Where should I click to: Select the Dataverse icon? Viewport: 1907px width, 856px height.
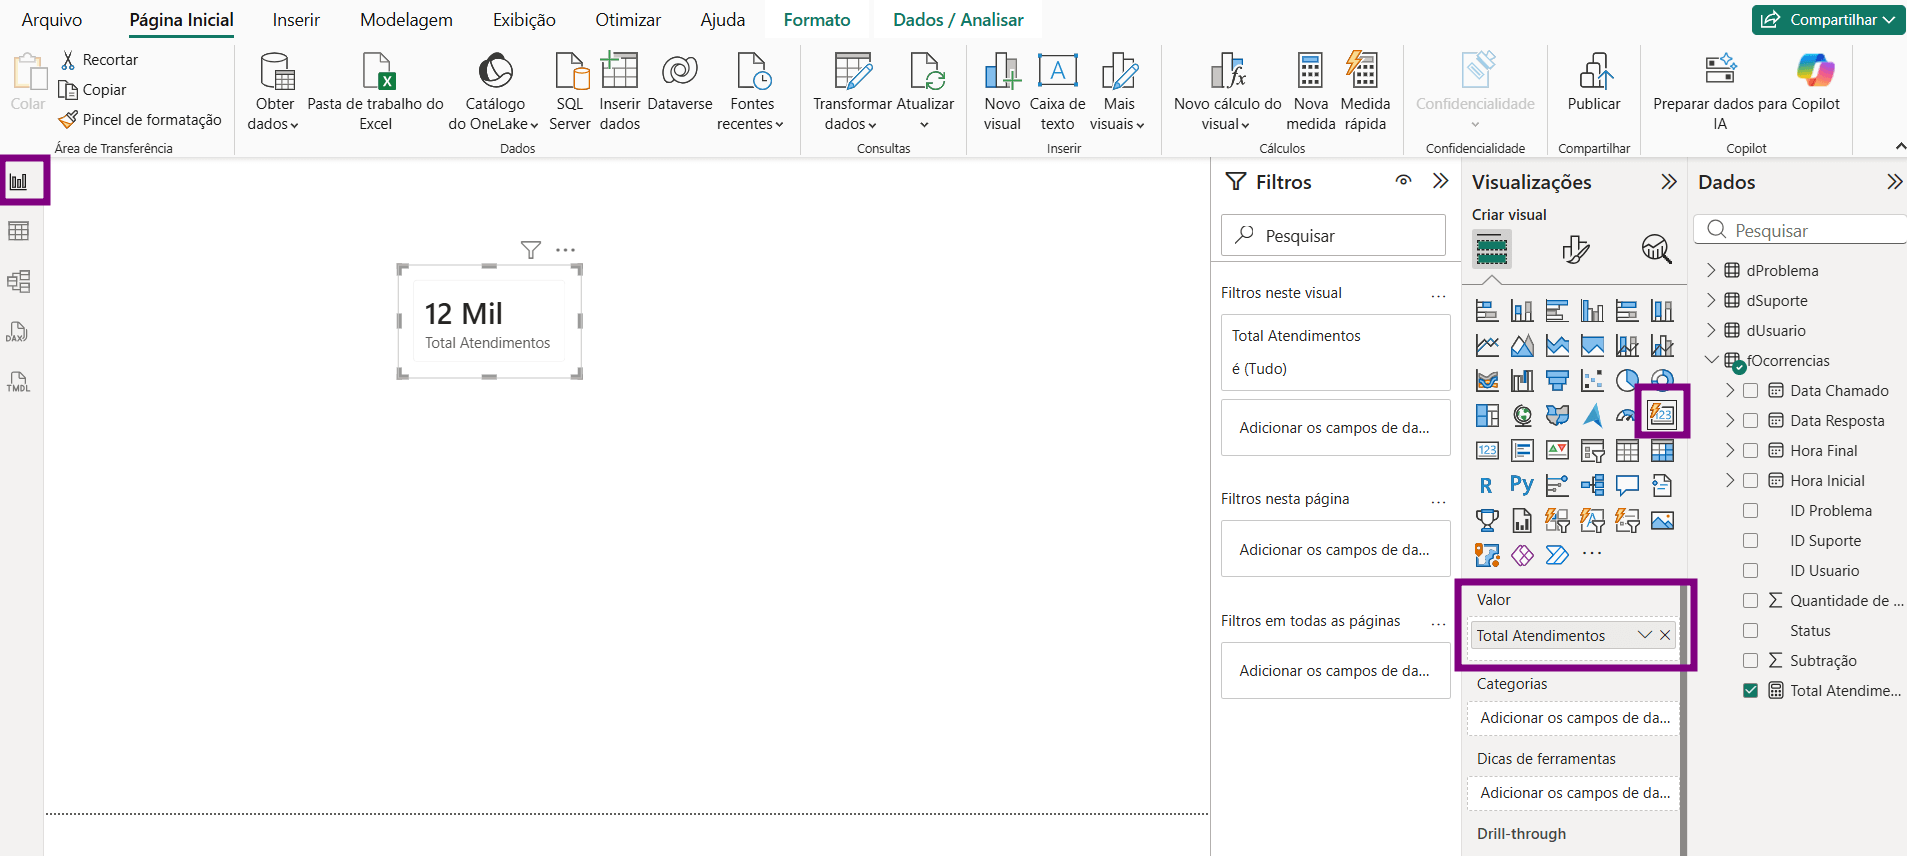(x=680, y=72)
